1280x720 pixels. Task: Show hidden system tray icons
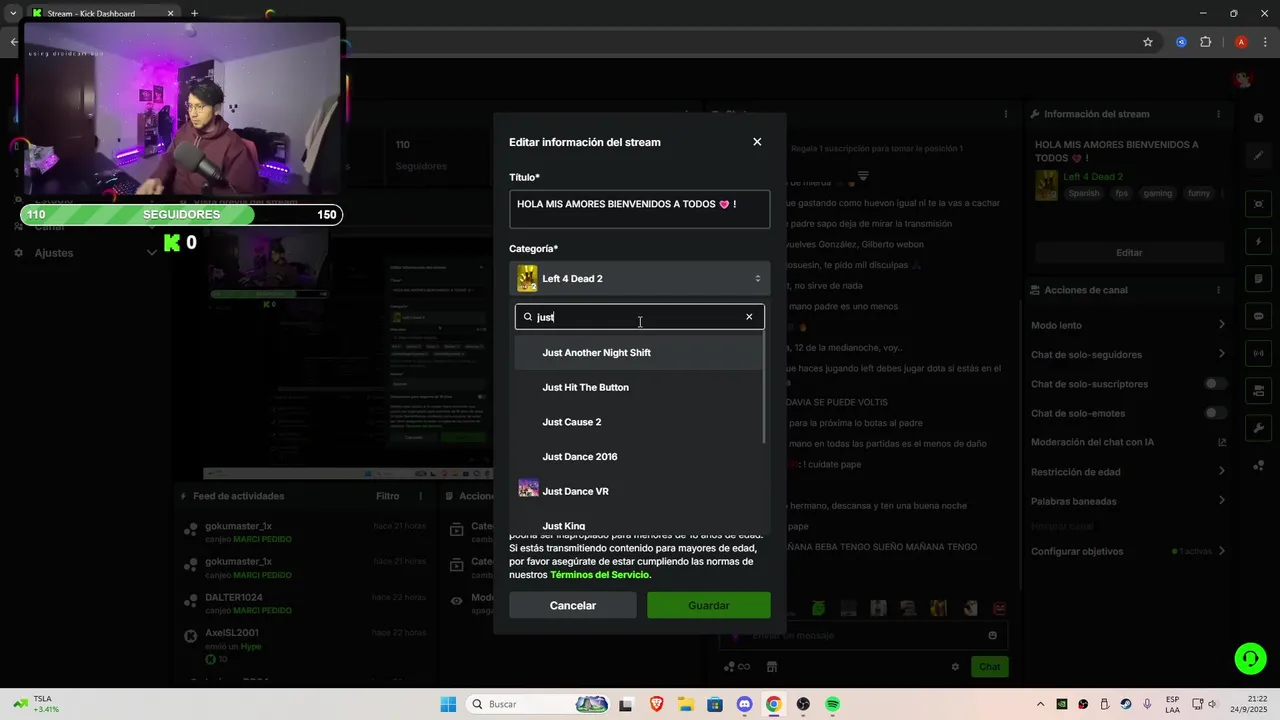[x=1040, y=704]
